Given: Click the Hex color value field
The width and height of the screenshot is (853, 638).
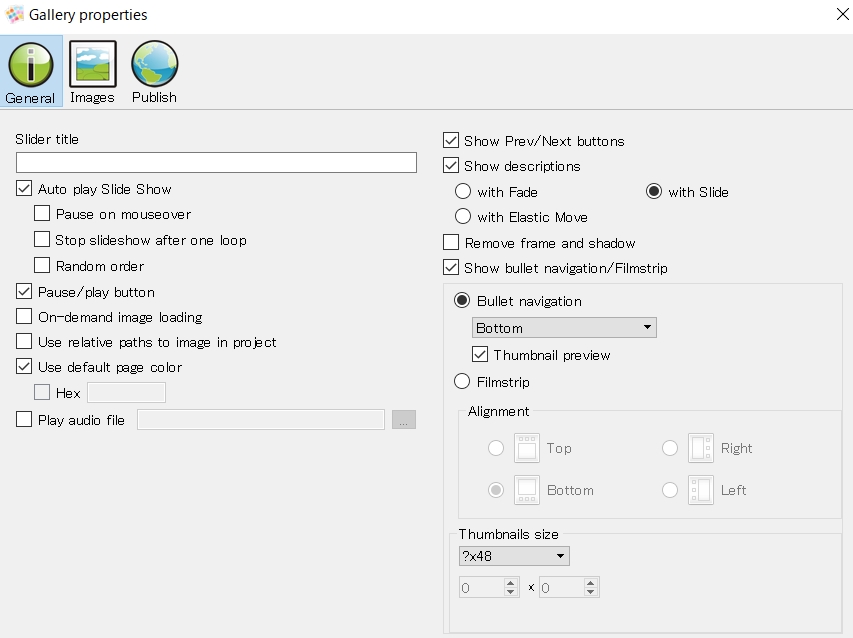Looking at the screenshot, I should pyautogui.click(x=126, y=392).
